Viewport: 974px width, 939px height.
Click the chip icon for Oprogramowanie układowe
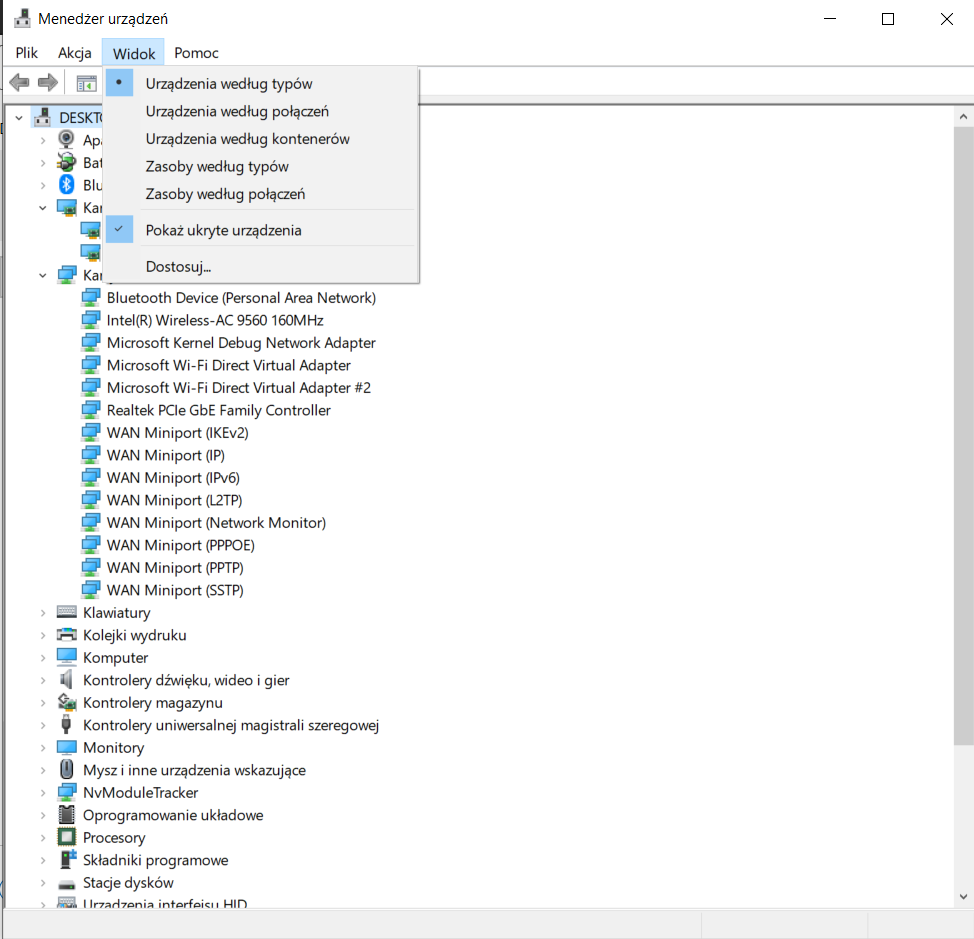66,815
